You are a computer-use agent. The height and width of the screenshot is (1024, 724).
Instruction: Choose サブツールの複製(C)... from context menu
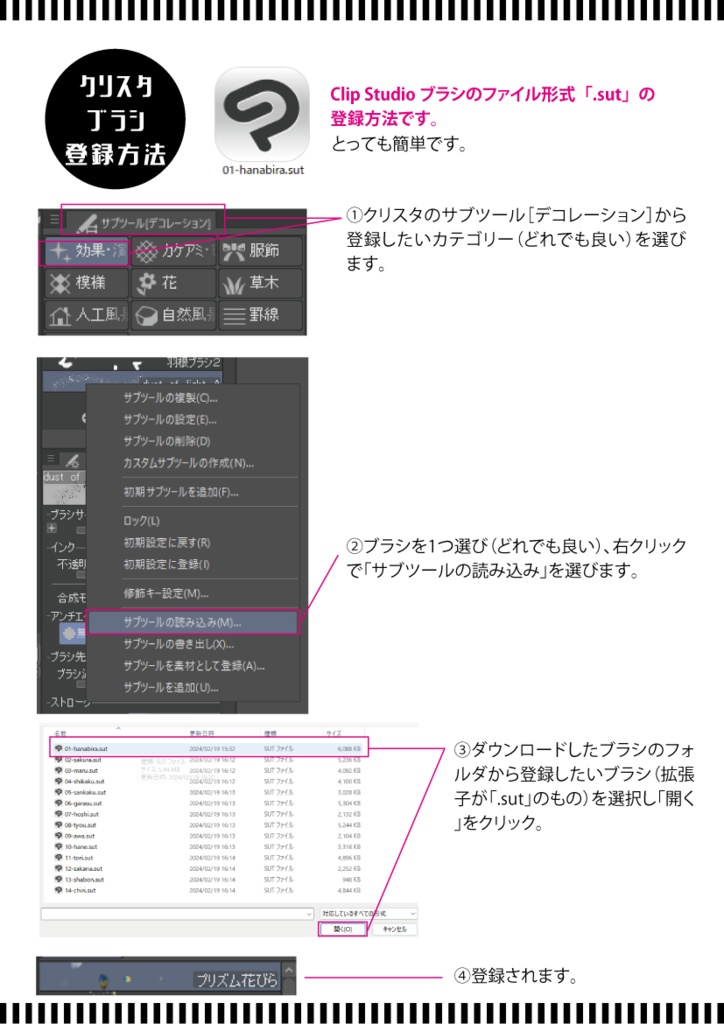[x=193, y=398]
